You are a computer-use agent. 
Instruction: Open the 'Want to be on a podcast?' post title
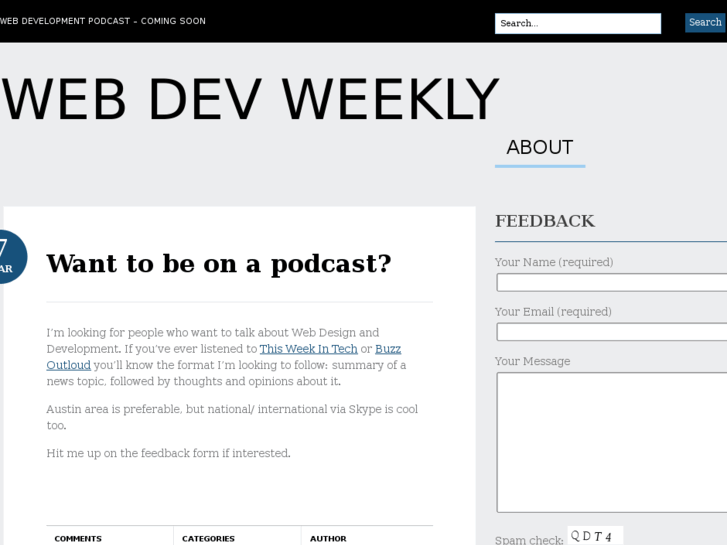click(219, 264)
